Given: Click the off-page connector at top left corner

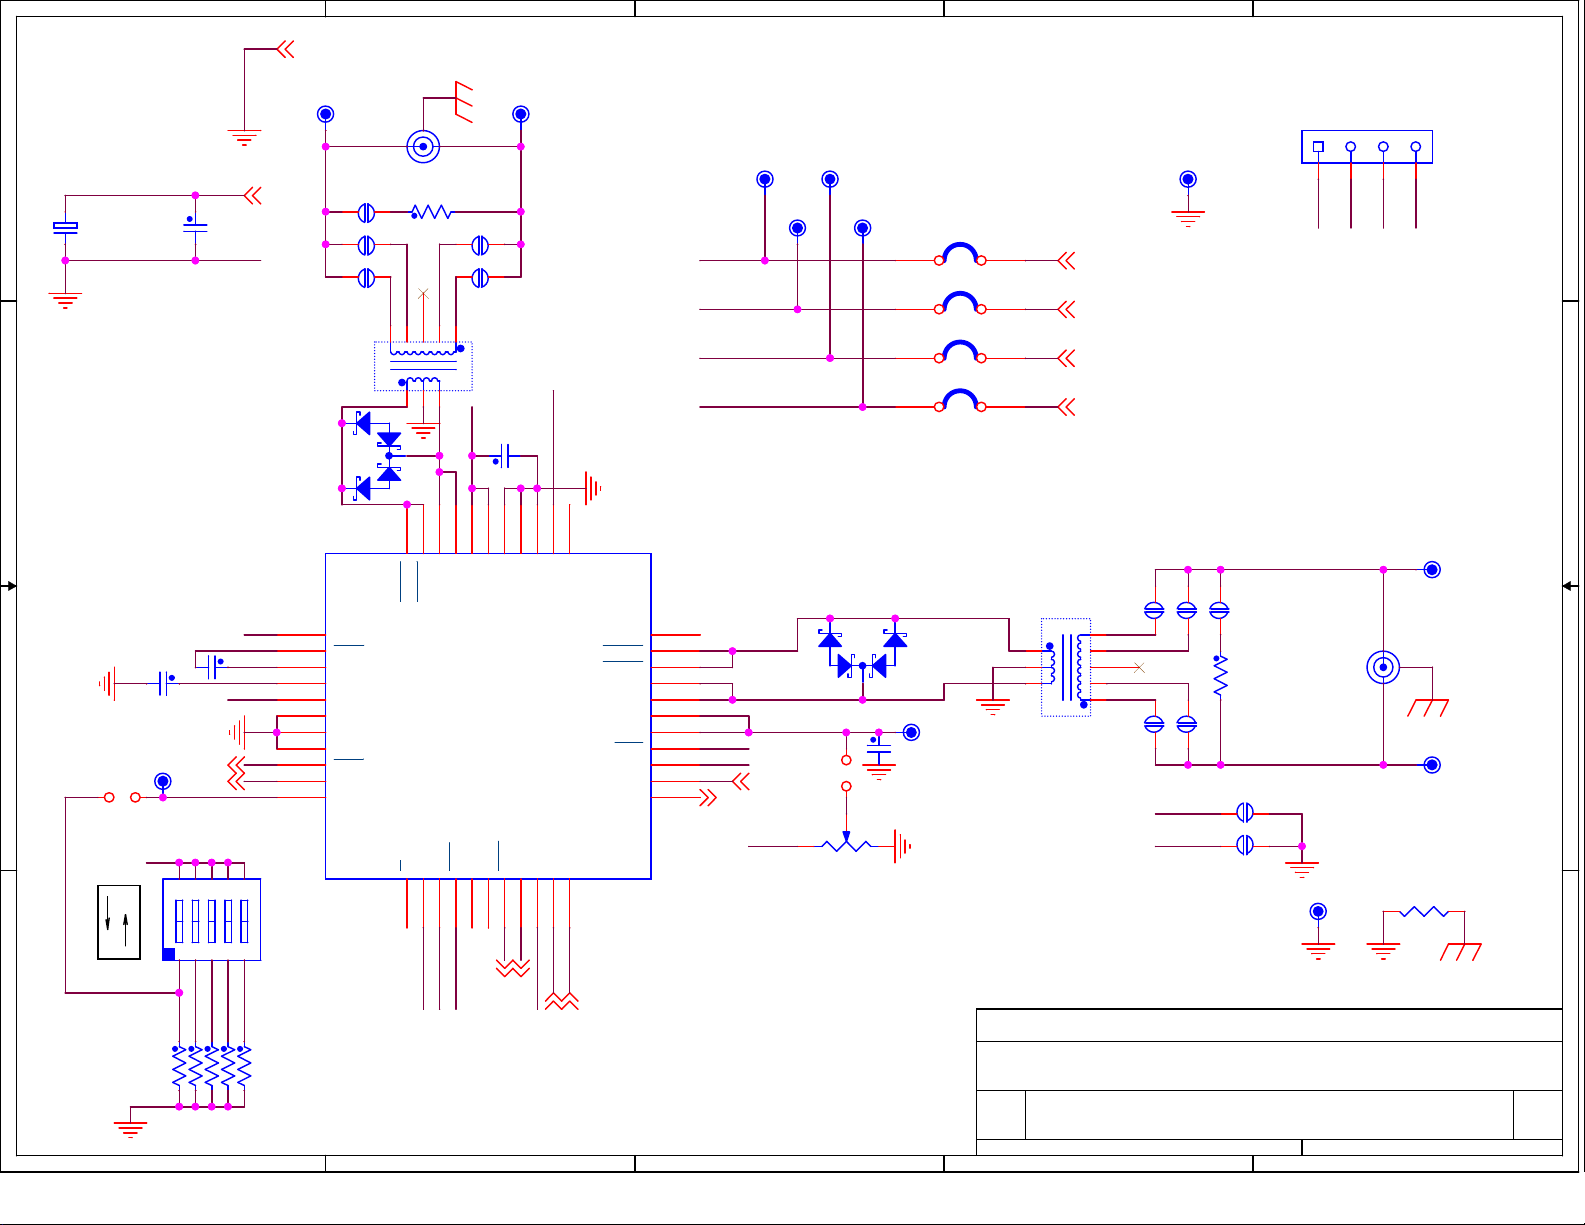Looking at the screenshot, I should 285,49.
